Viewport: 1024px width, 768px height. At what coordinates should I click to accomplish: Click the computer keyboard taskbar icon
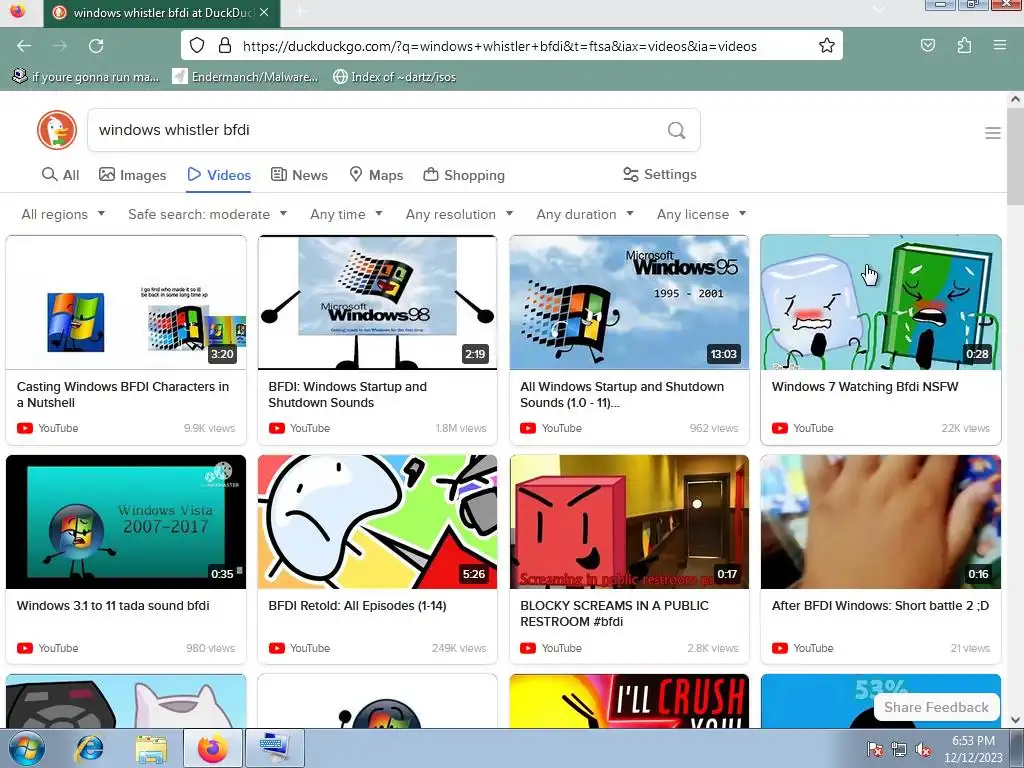click(x=274, y=748)
